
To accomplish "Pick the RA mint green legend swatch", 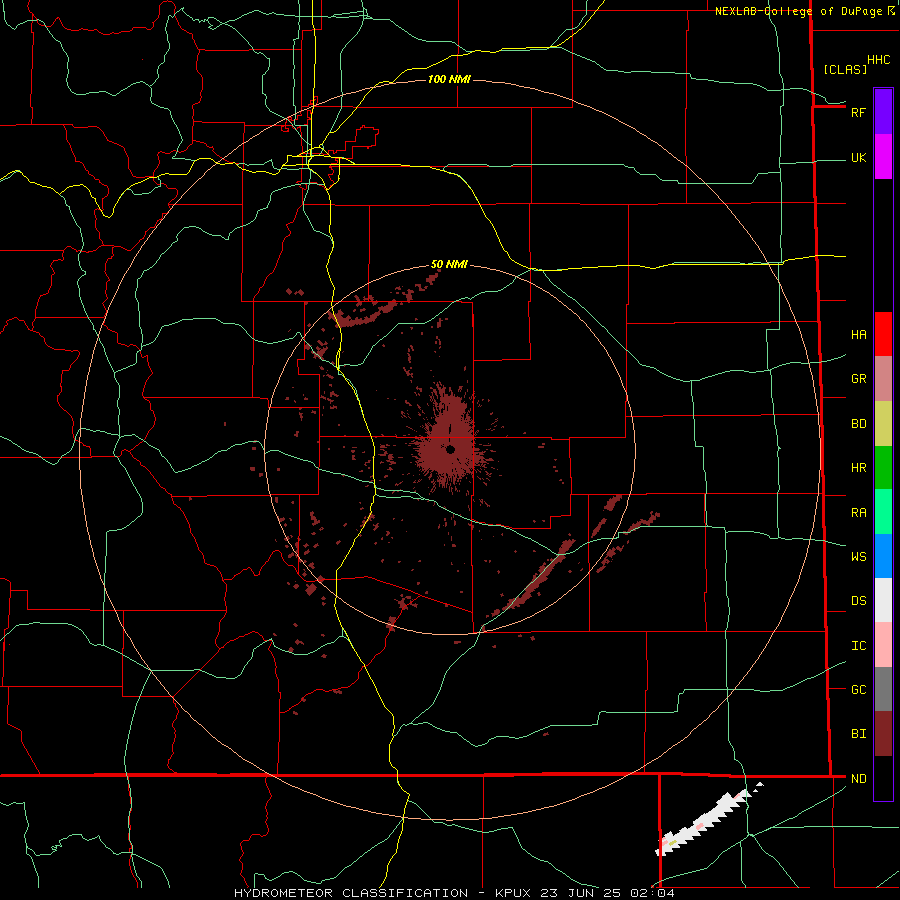I will click(x=883, y=511).
